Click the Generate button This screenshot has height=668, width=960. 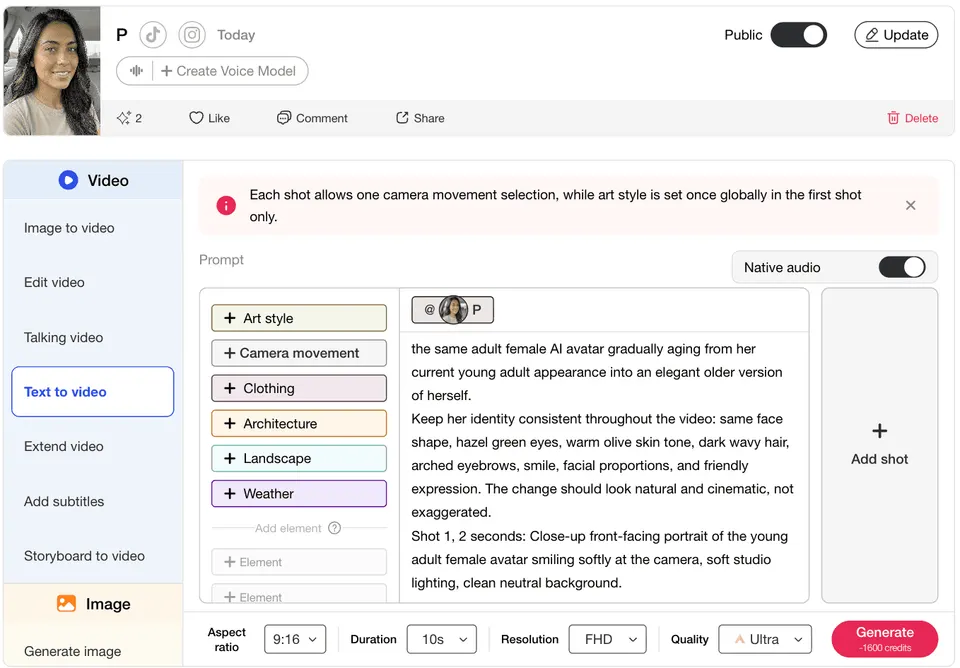[x=885, y=639]
